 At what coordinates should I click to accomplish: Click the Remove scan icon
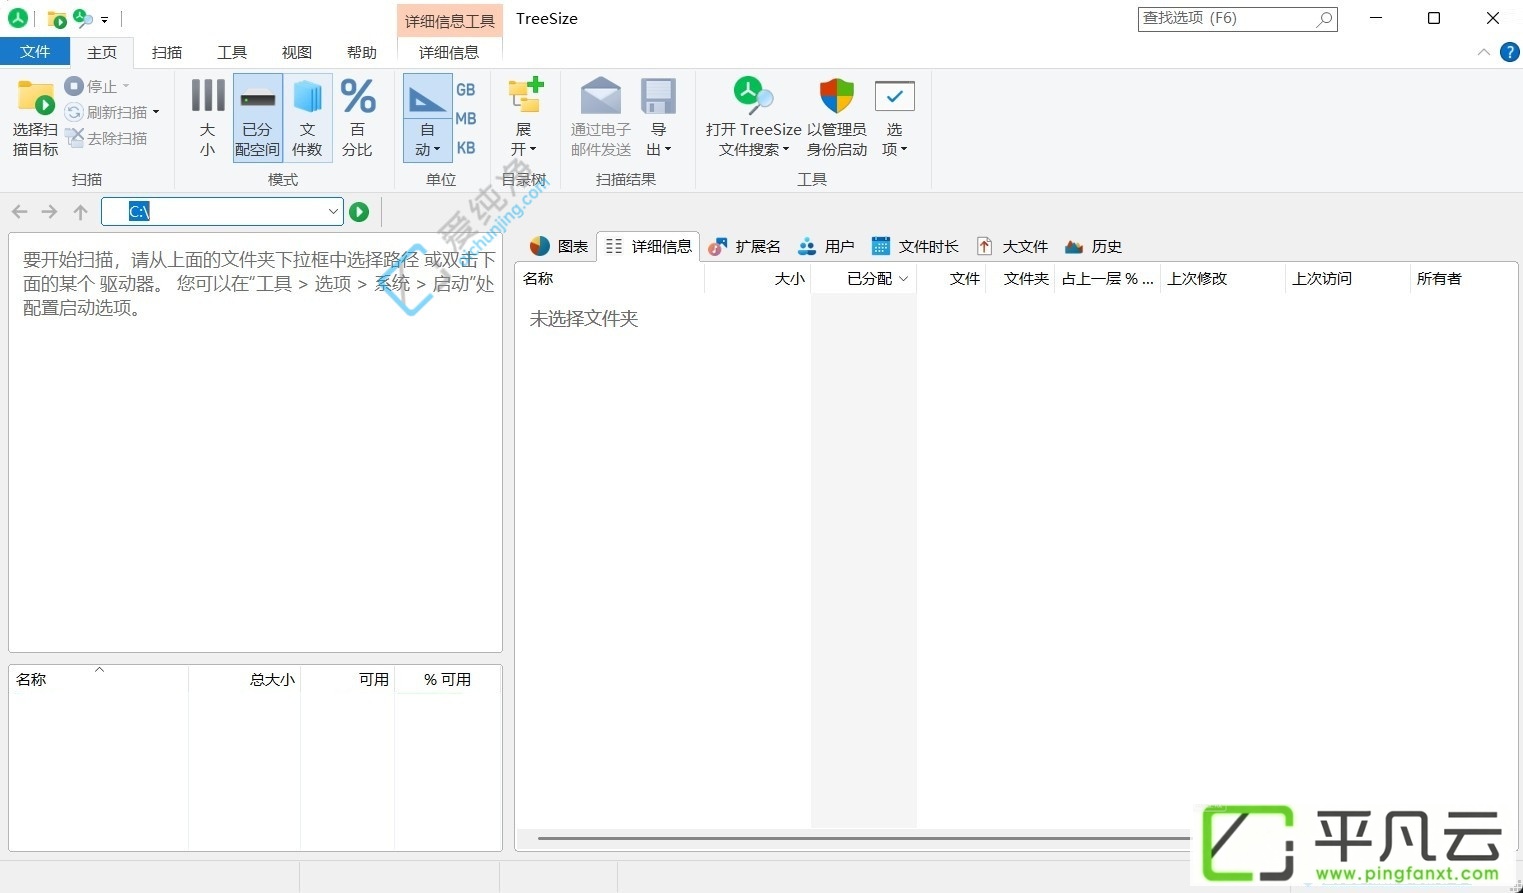coord(75,138)
